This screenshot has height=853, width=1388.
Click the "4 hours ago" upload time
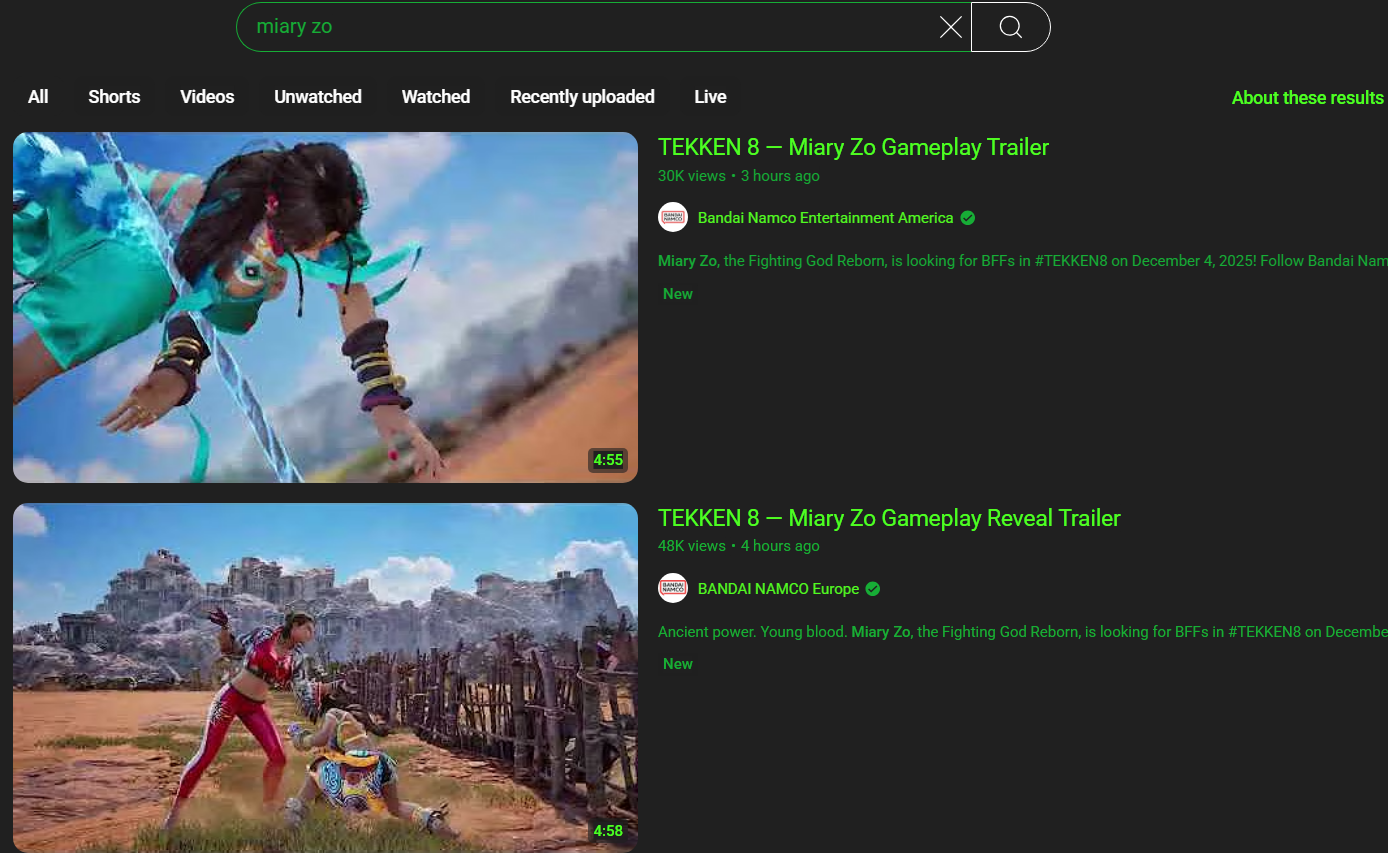(780, 546)
